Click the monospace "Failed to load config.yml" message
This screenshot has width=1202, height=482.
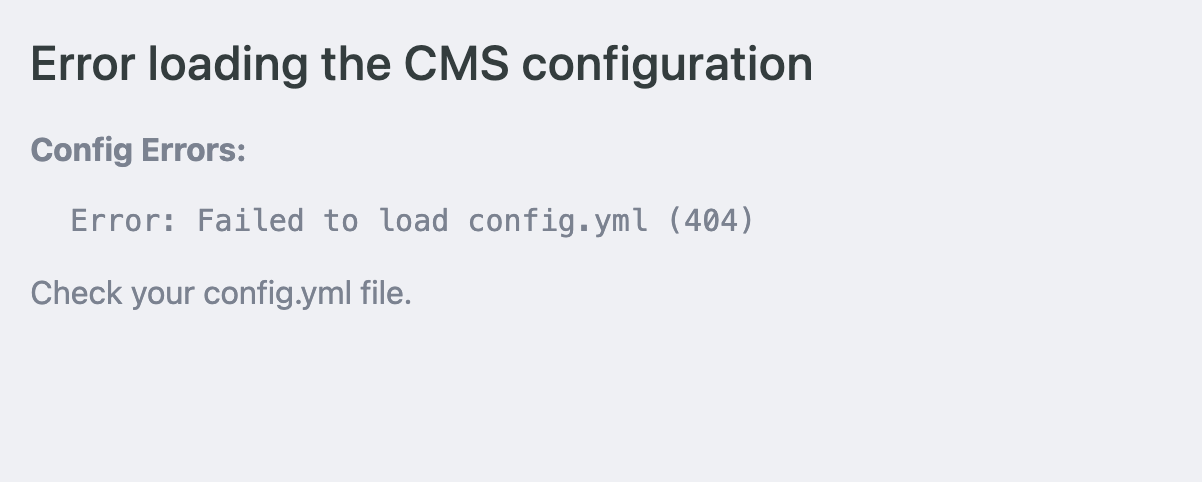412,220
